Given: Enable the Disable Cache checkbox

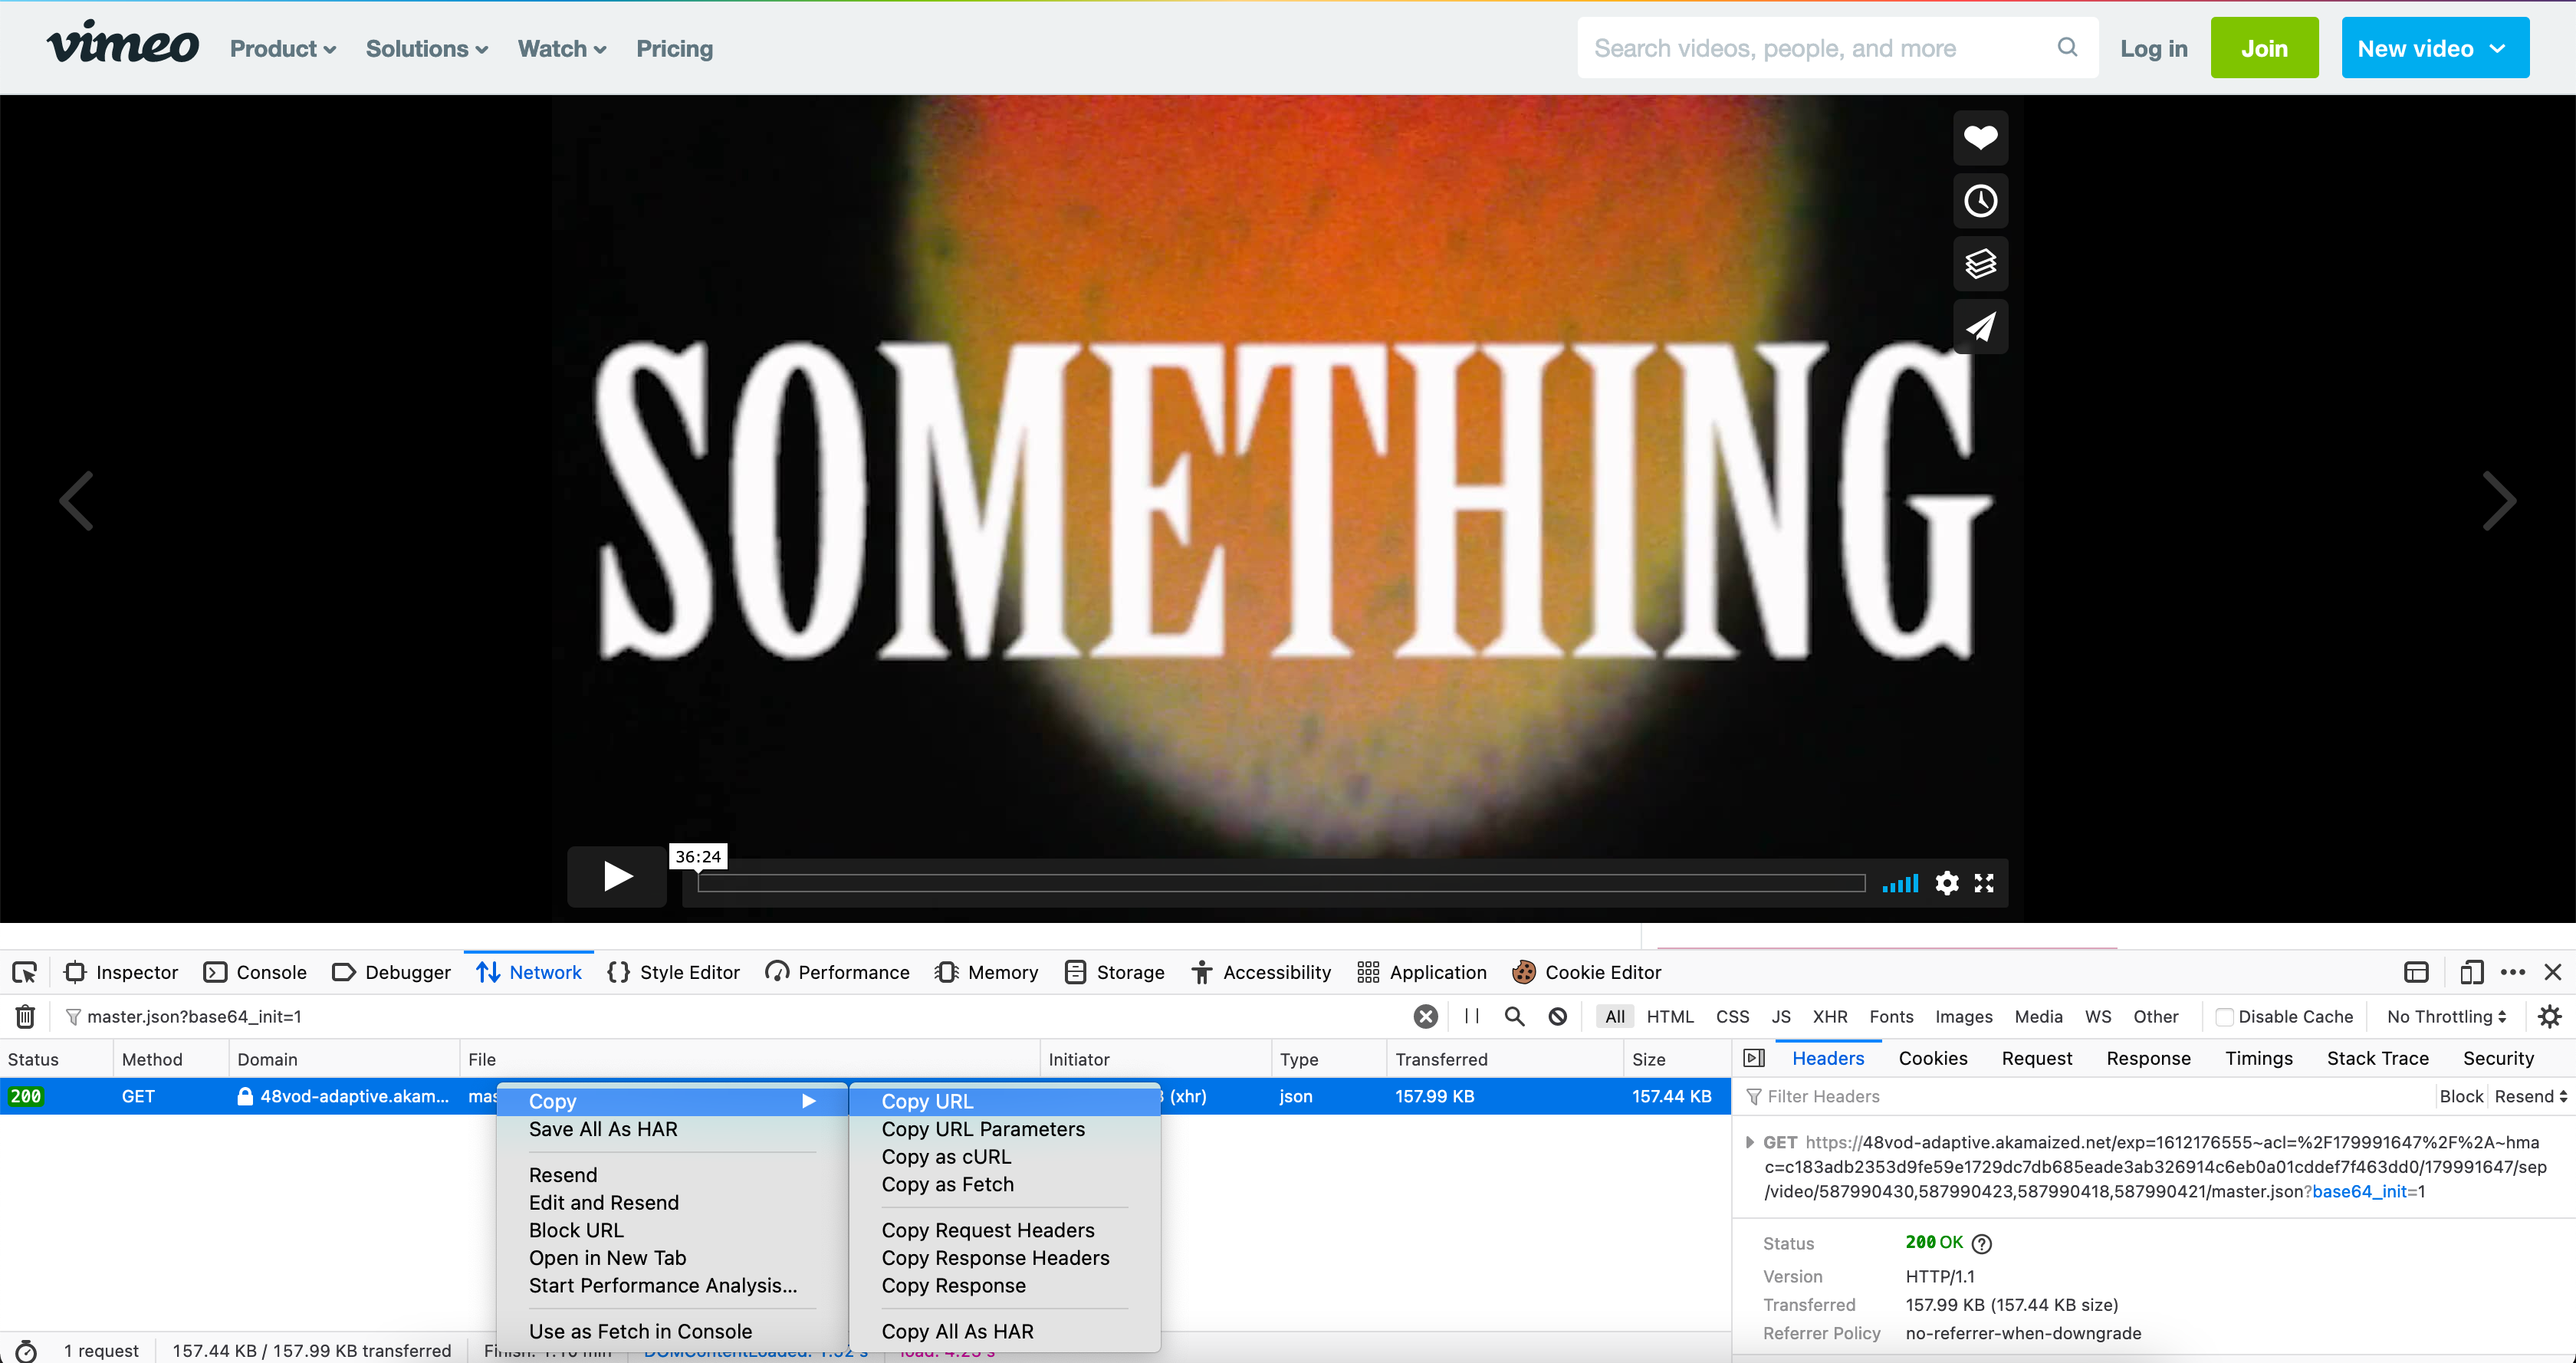Looking at the screenshot, I should click(x=2224, y=1017).
